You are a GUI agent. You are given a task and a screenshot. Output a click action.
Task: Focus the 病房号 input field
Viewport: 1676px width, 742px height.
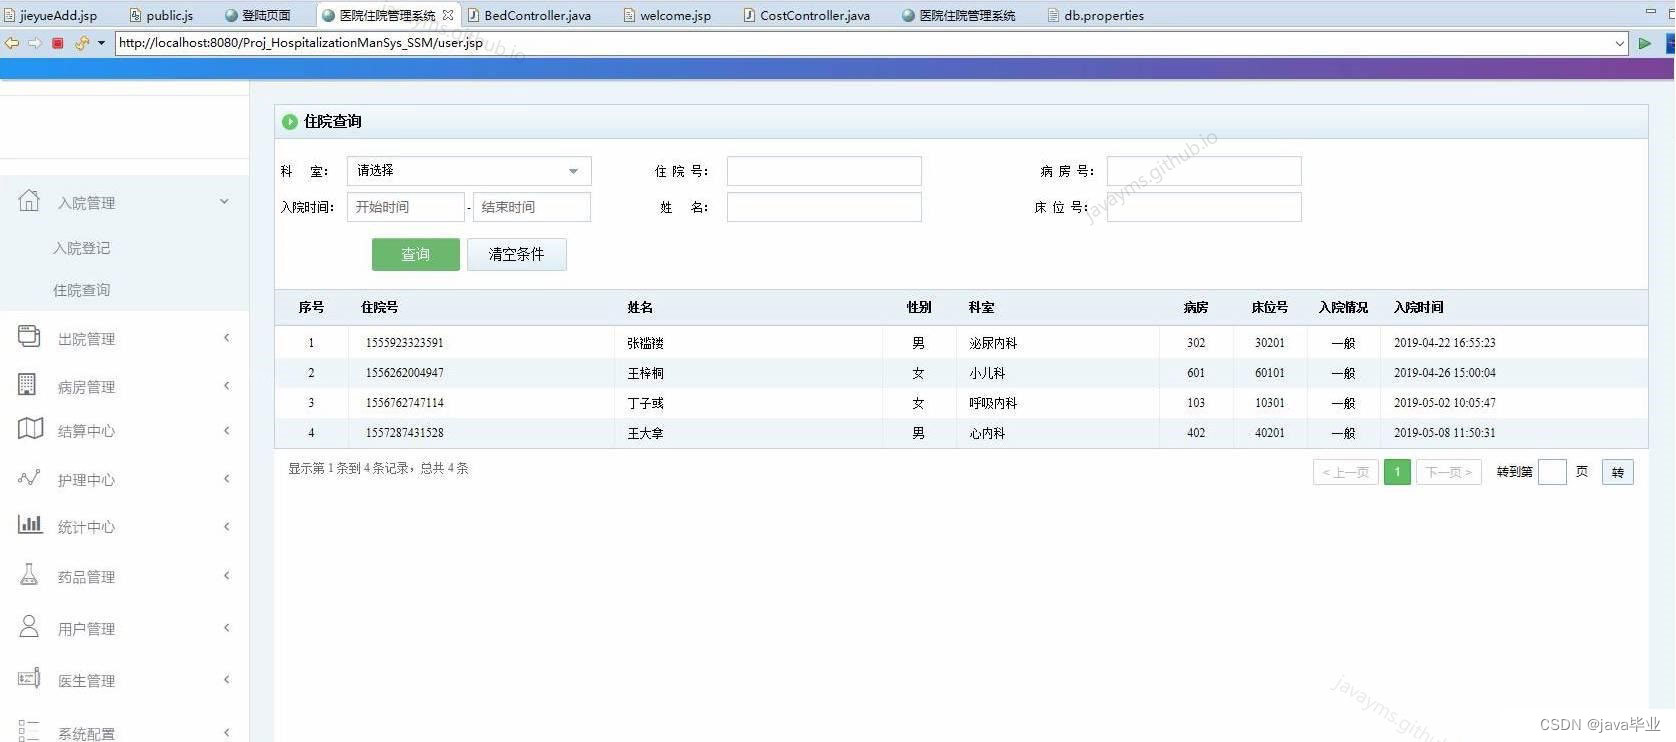click(x=1204, y=171)
